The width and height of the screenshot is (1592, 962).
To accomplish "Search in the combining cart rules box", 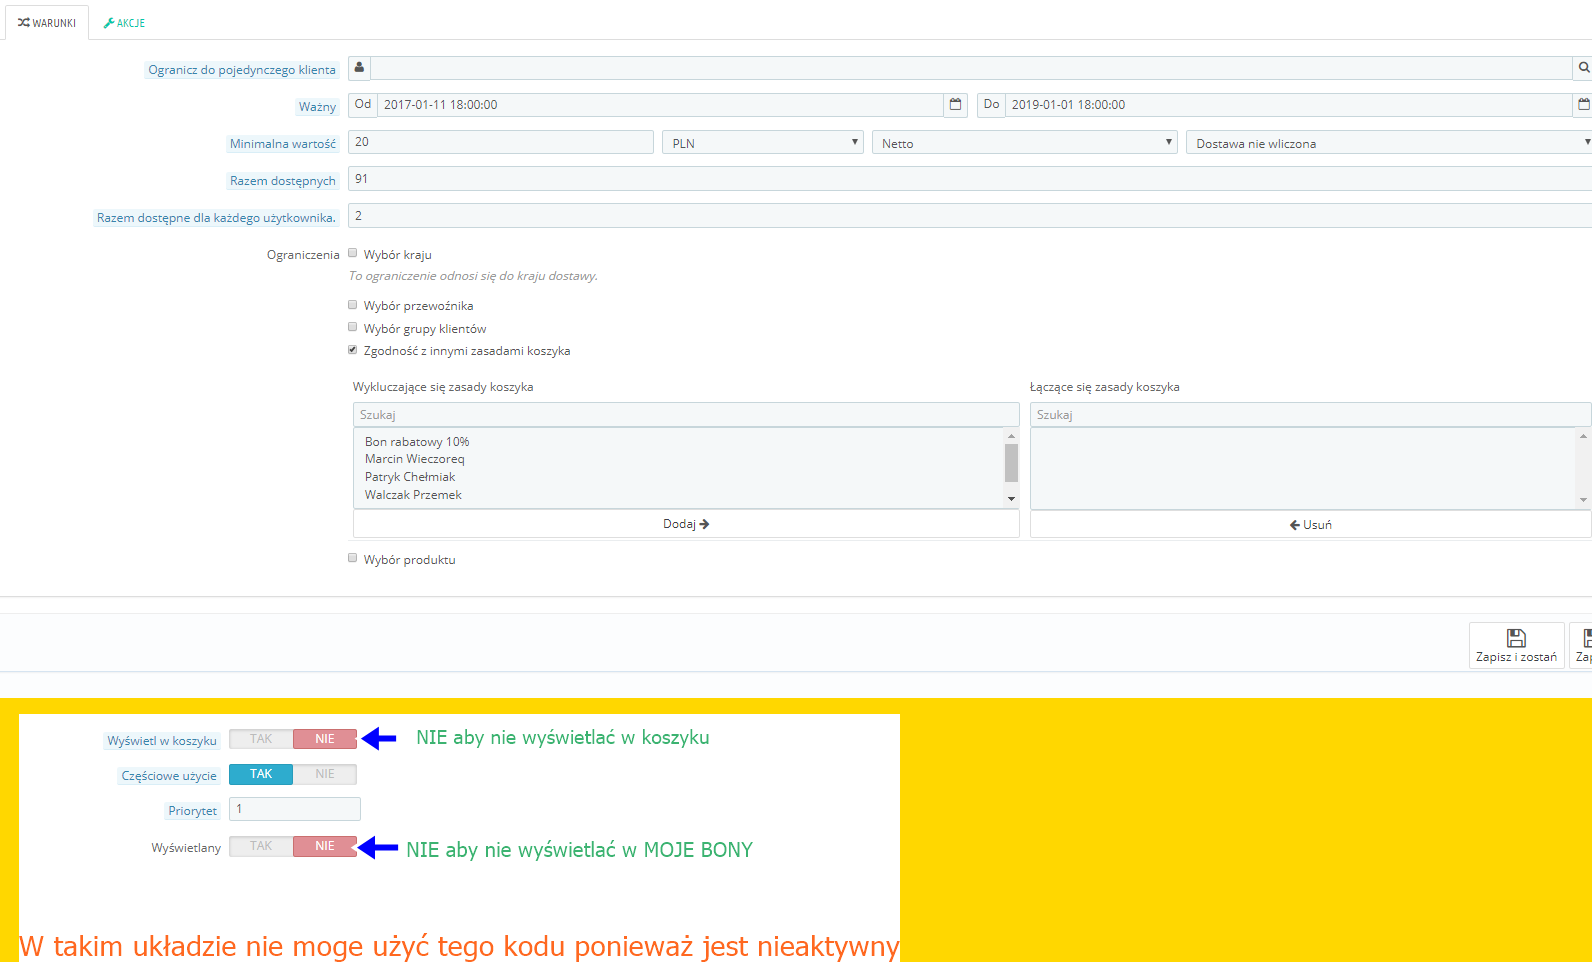I will [x=1311, y=415].
